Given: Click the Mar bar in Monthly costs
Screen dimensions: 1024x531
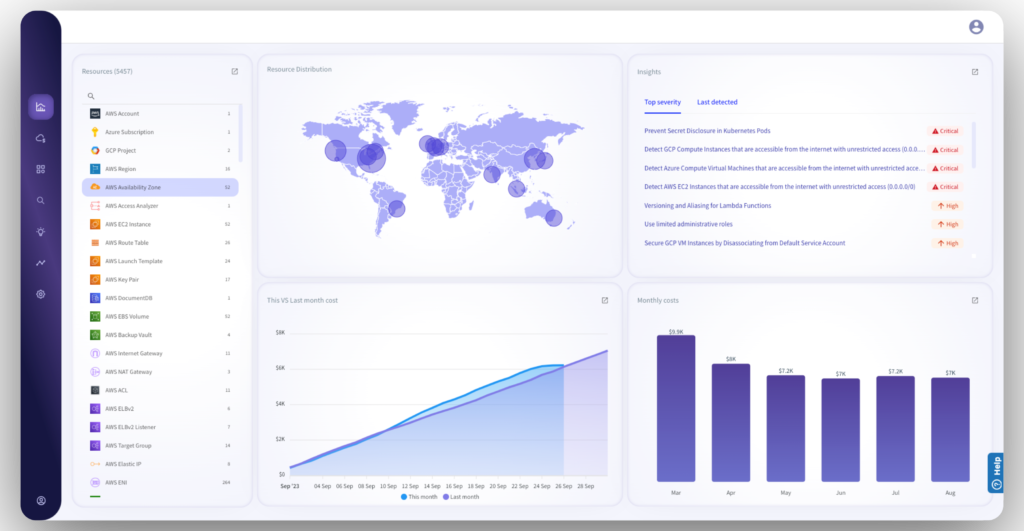Looking at the screenshot, I should point(676,408).
